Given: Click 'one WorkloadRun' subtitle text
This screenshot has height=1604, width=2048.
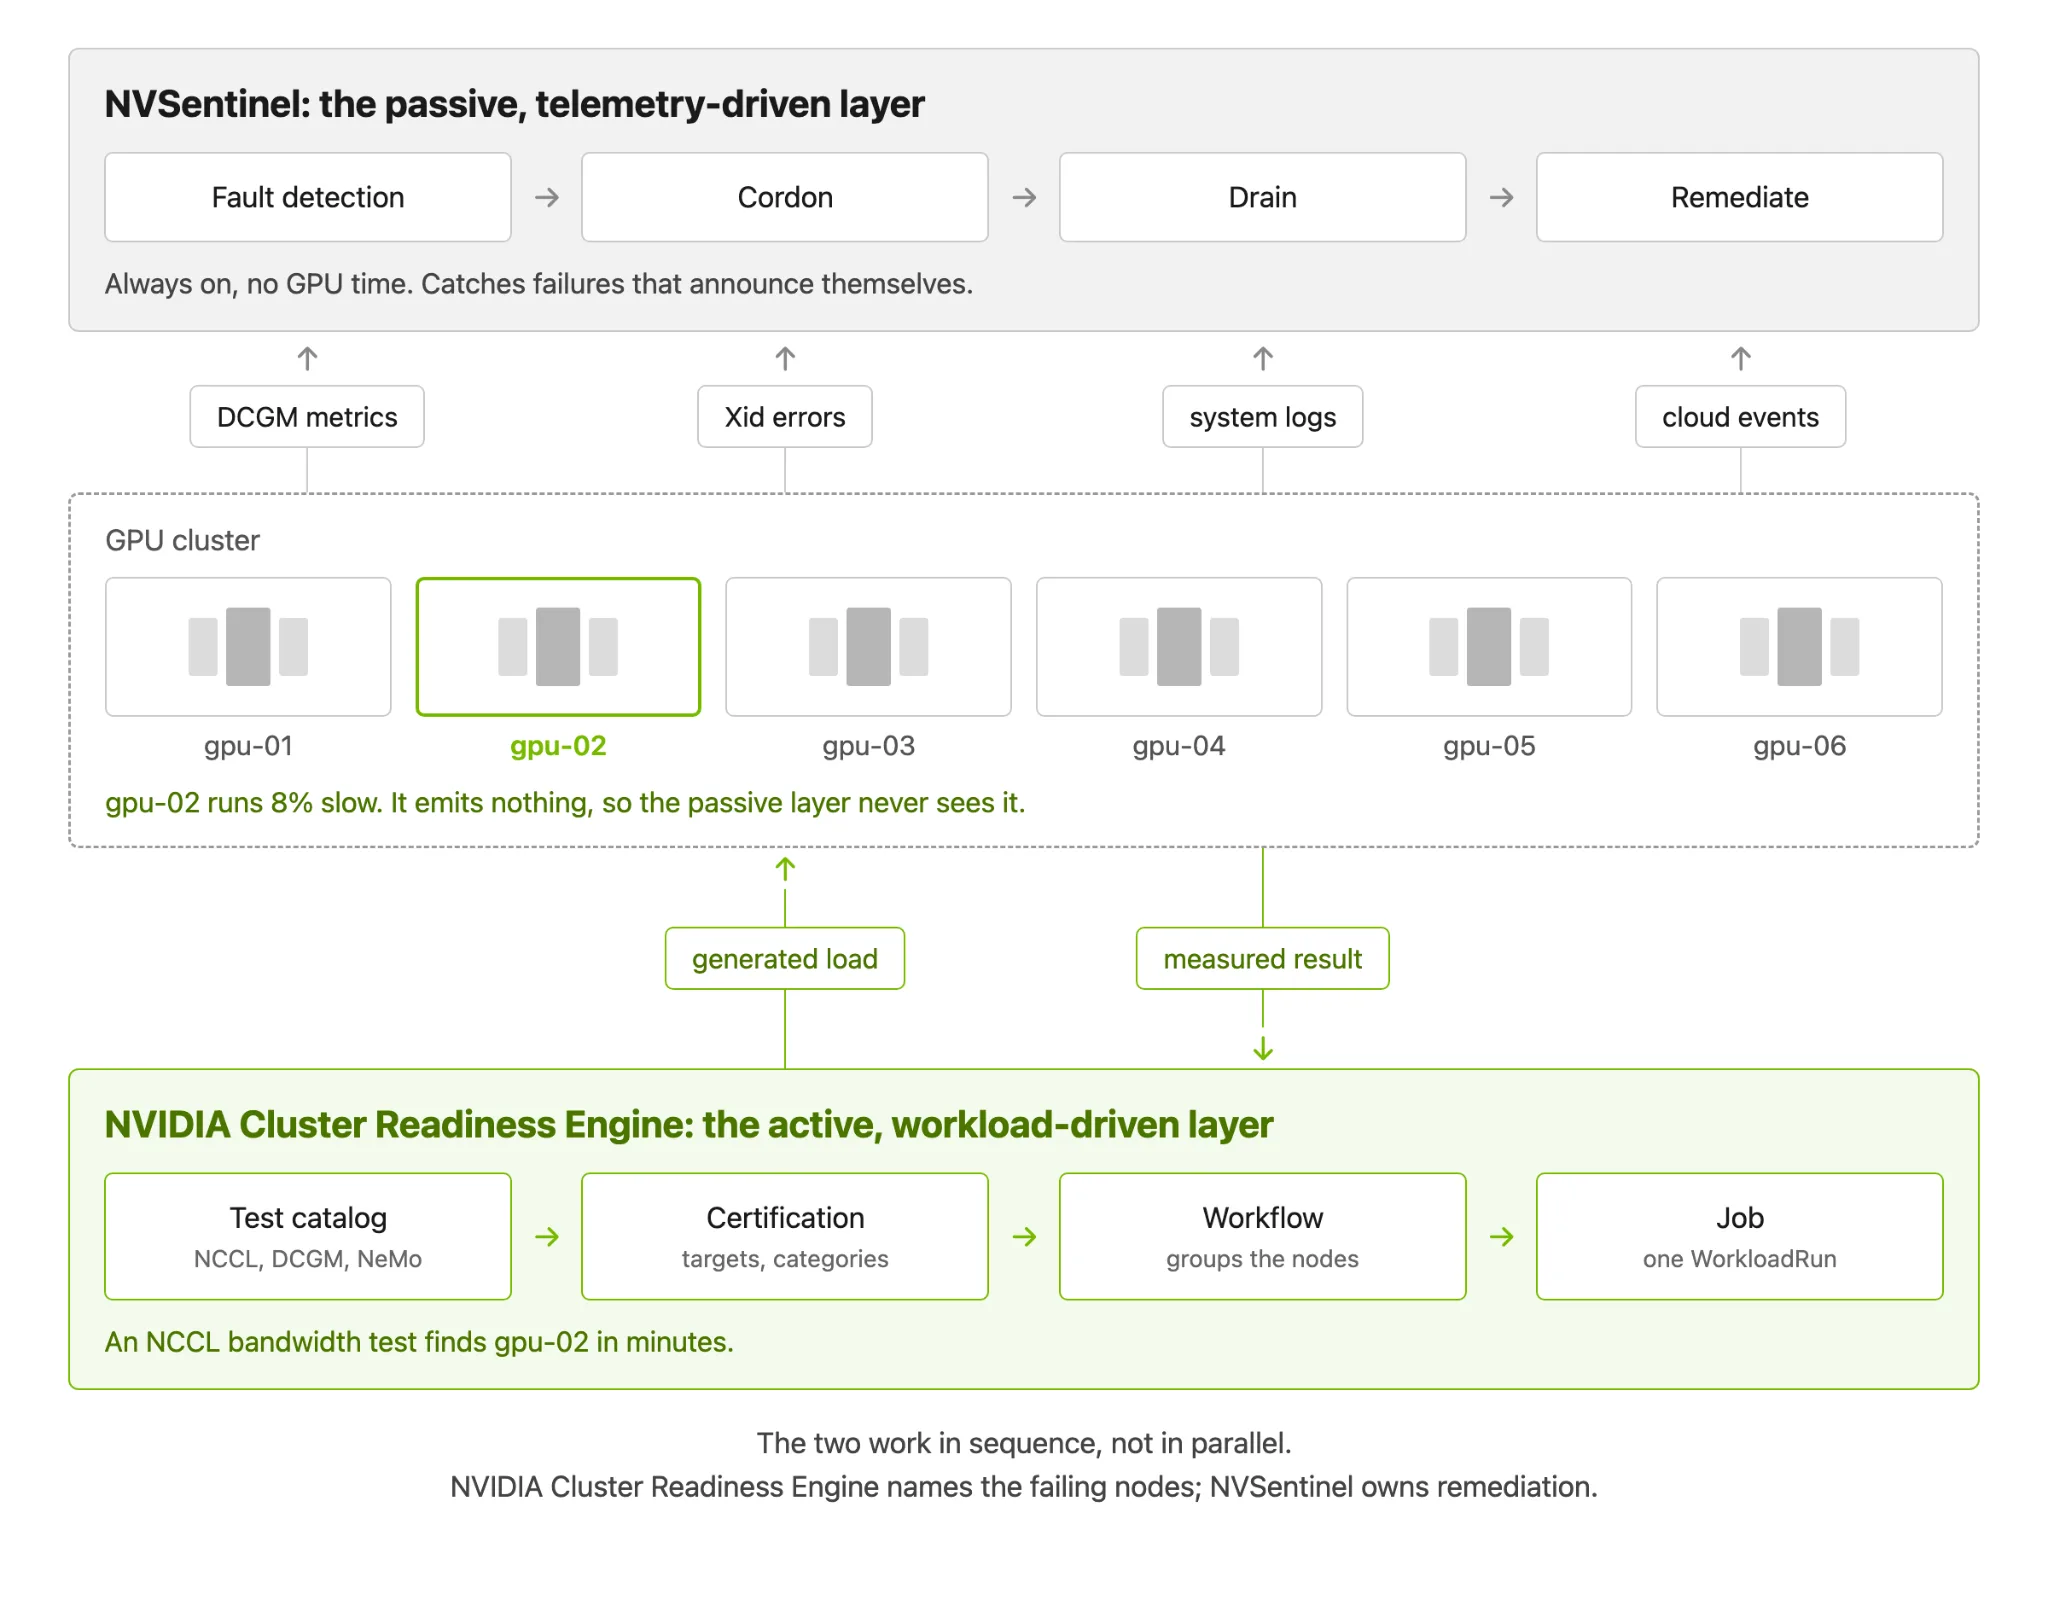Looking at the screenshot, I should click(x=1740, y=1259).
